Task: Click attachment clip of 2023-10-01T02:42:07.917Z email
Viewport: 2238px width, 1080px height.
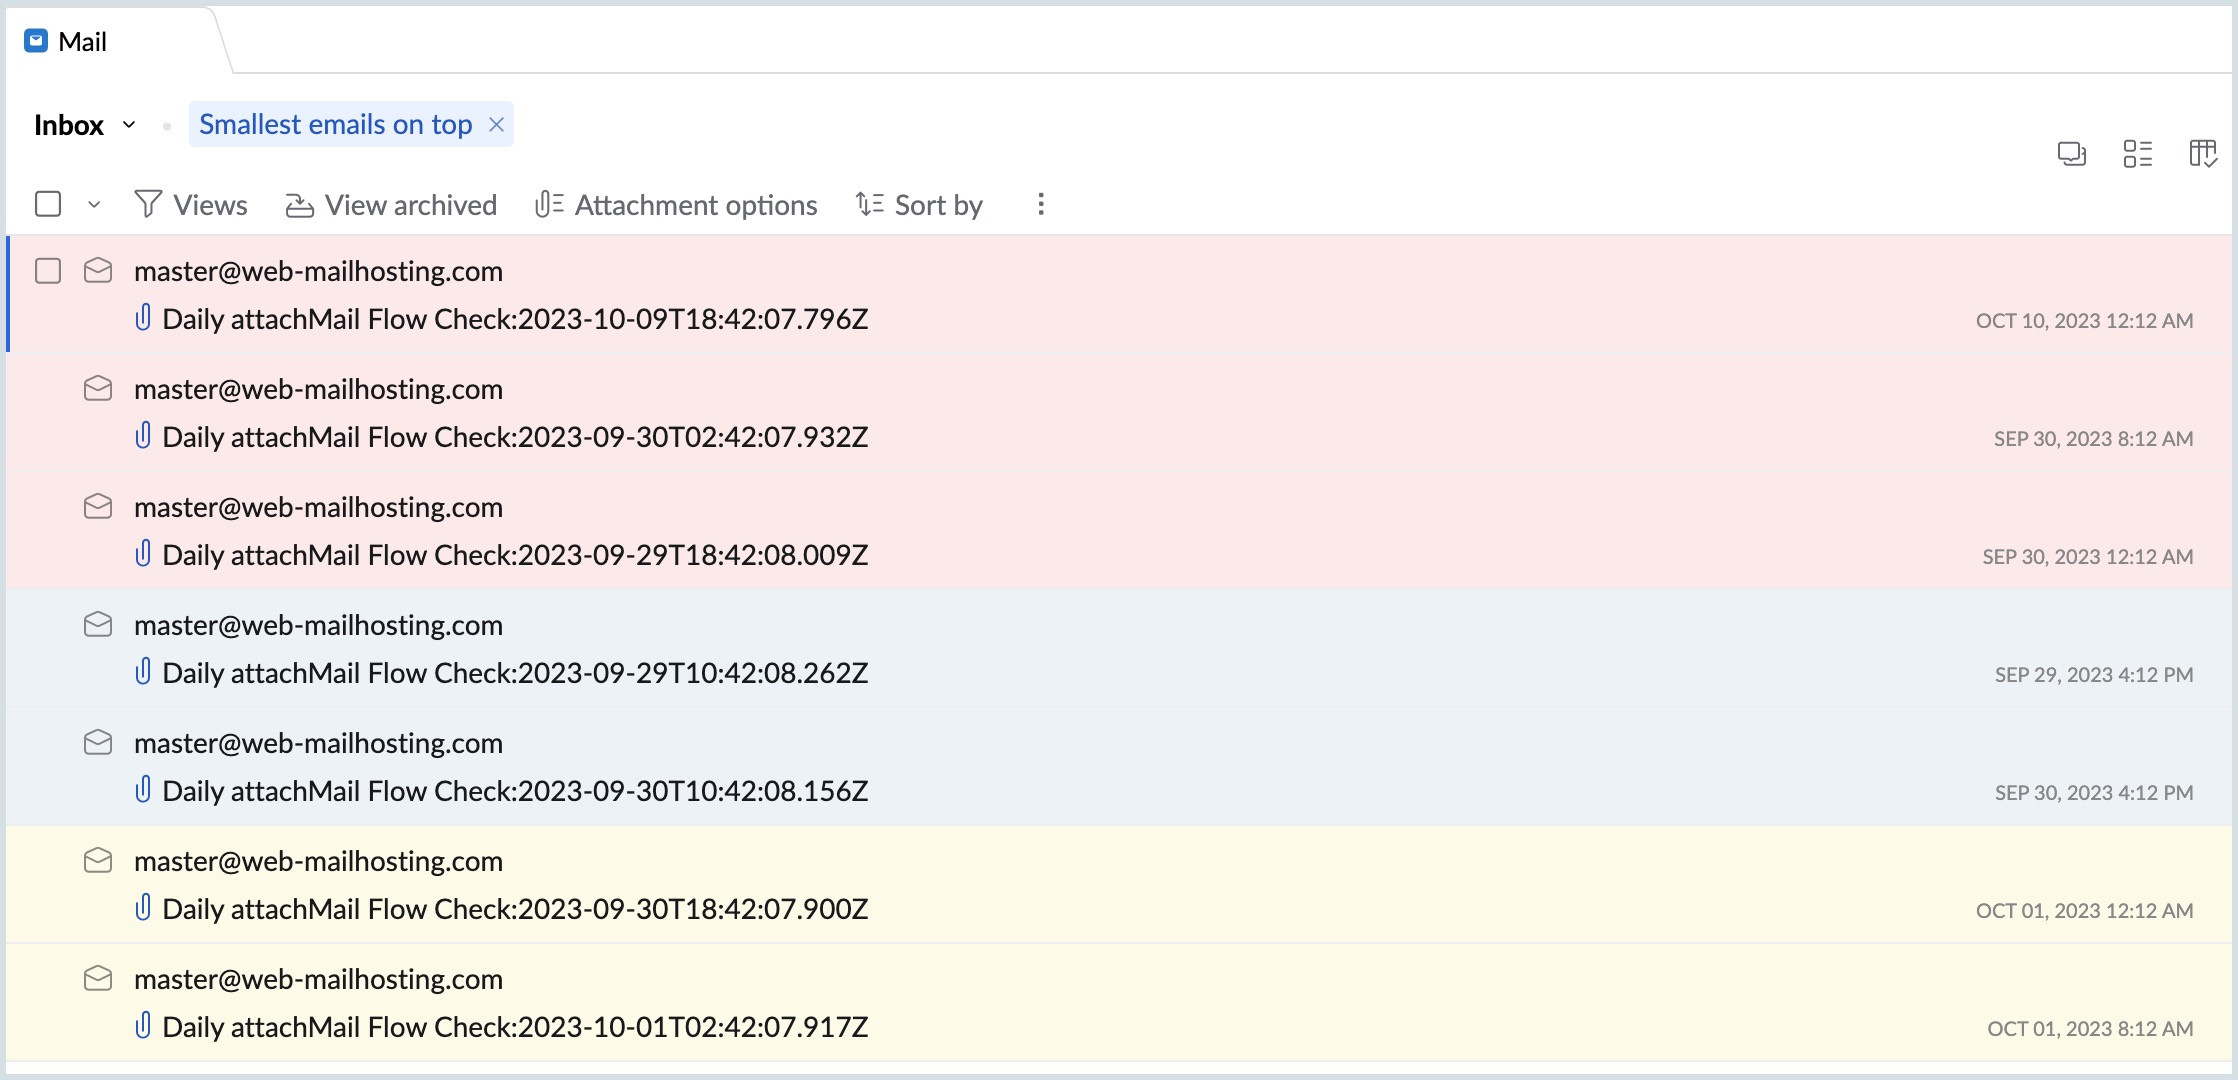Action: coord(143,1026)
